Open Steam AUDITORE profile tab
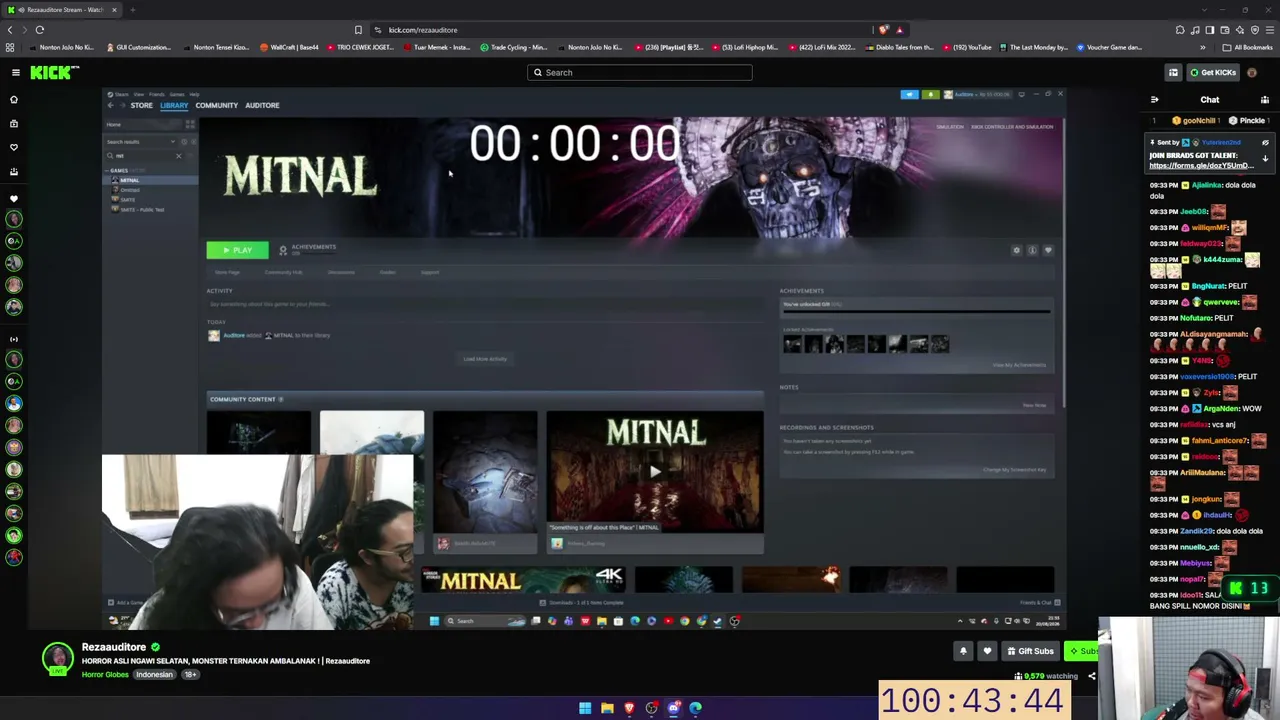1280x720 pixels. click(262, 105)
